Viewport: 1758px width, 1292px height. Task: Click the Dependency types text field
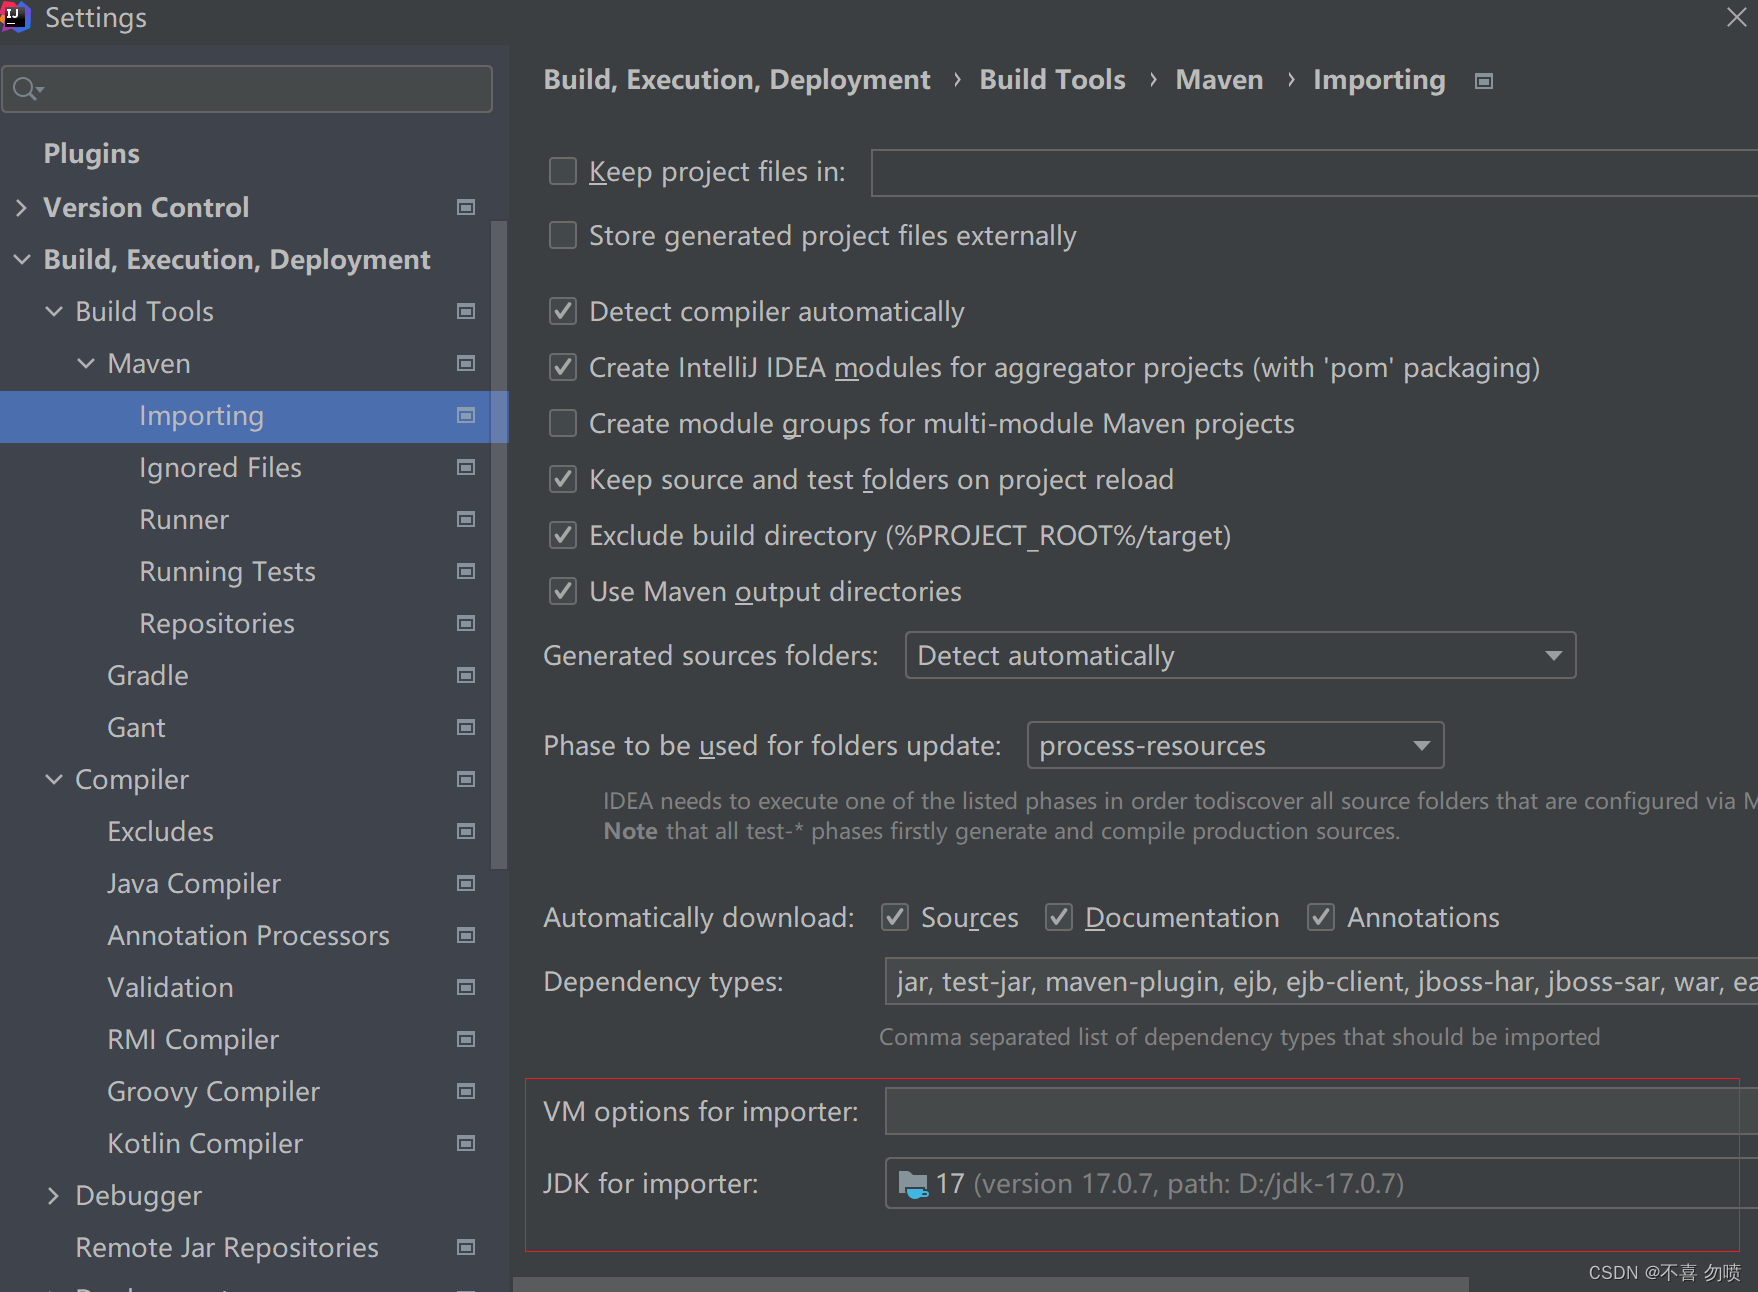pyautogui.click(x=1321, y=981)
